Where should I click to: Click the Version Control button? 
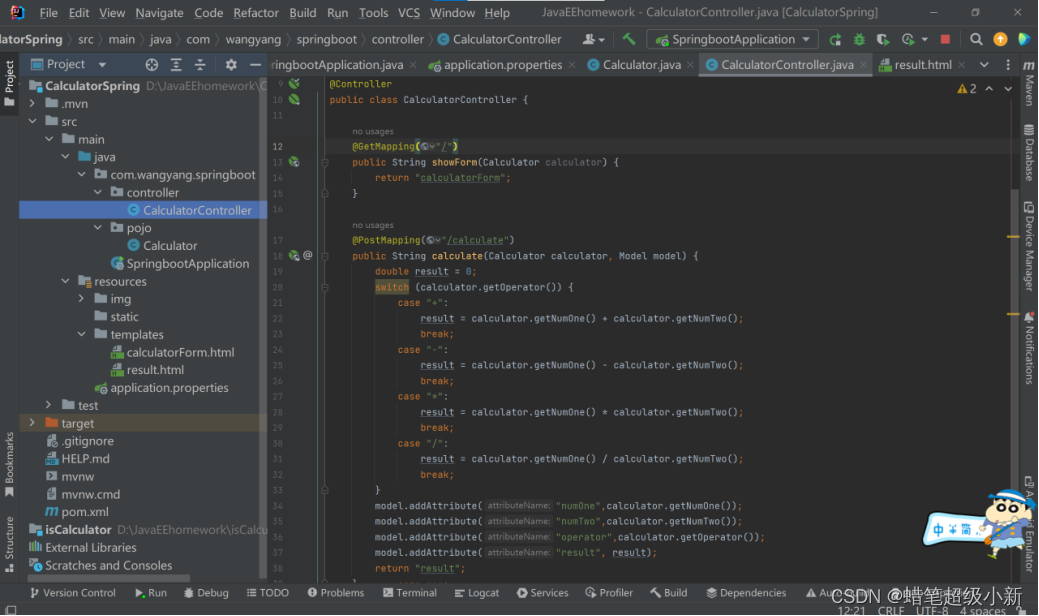pyautogui.click(x=72, y=593)
